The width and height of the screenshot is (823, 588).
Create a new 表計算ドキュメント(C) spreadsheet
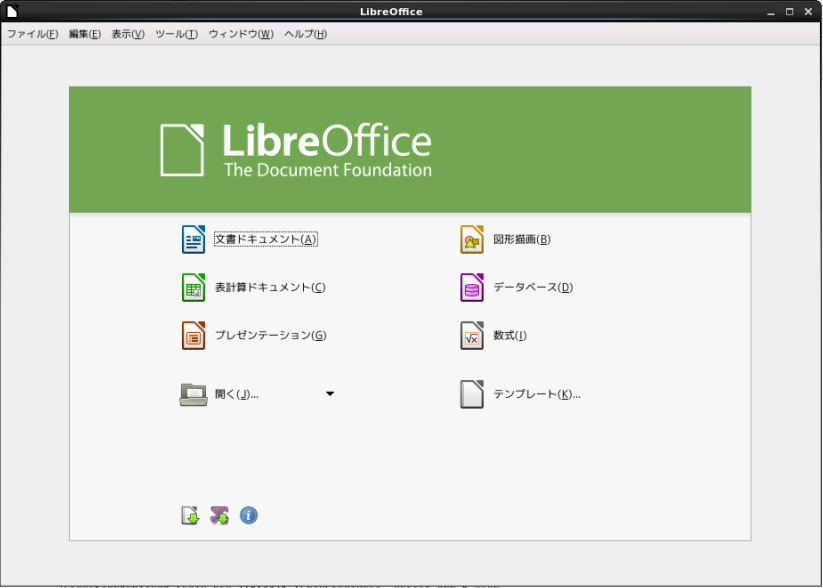[x=254, y=287]
